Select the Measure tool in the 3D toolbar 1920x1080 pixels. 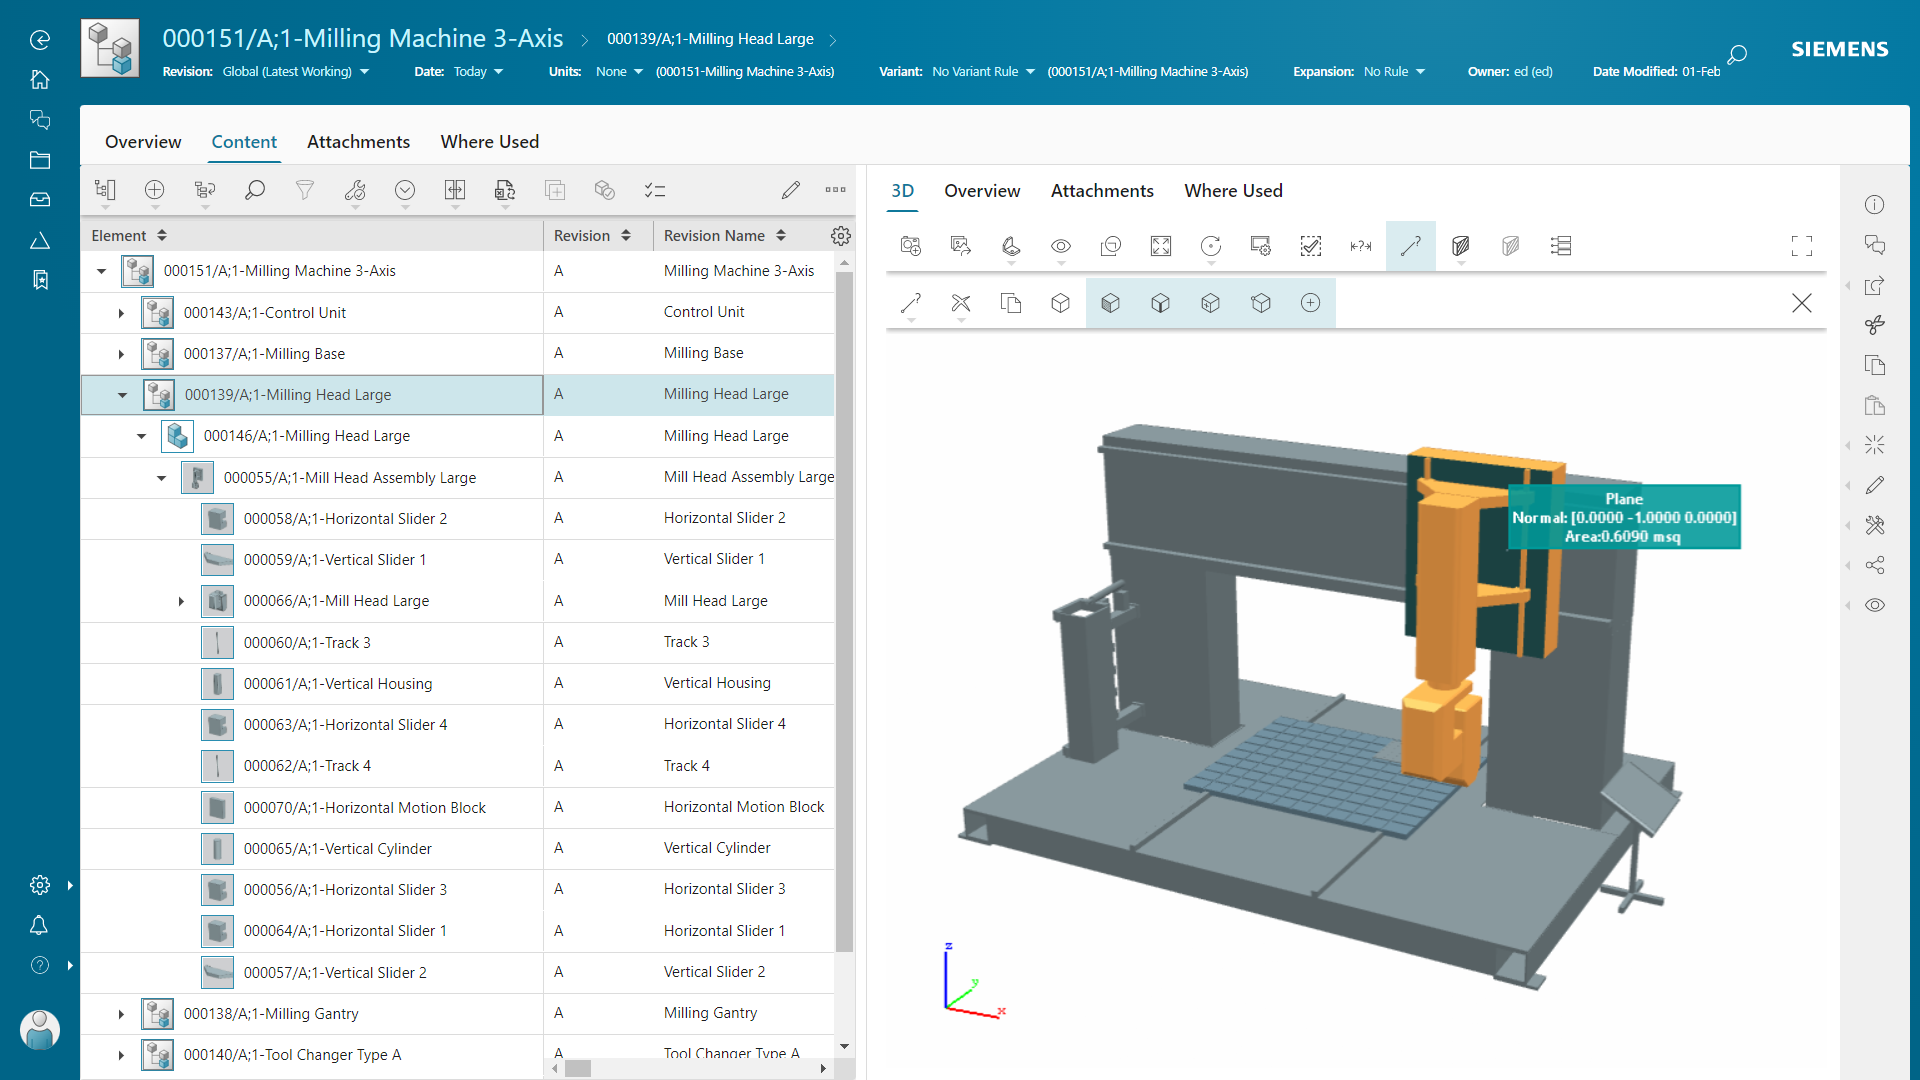pyautogui.click(x=1410, y=245)
